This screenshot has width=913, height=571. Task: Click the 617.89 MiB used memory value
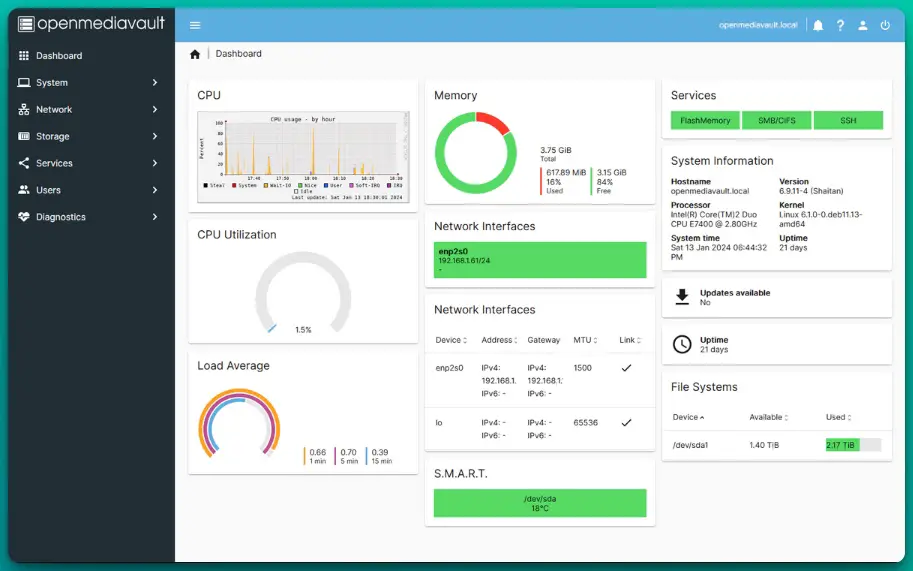click(566, 173)
